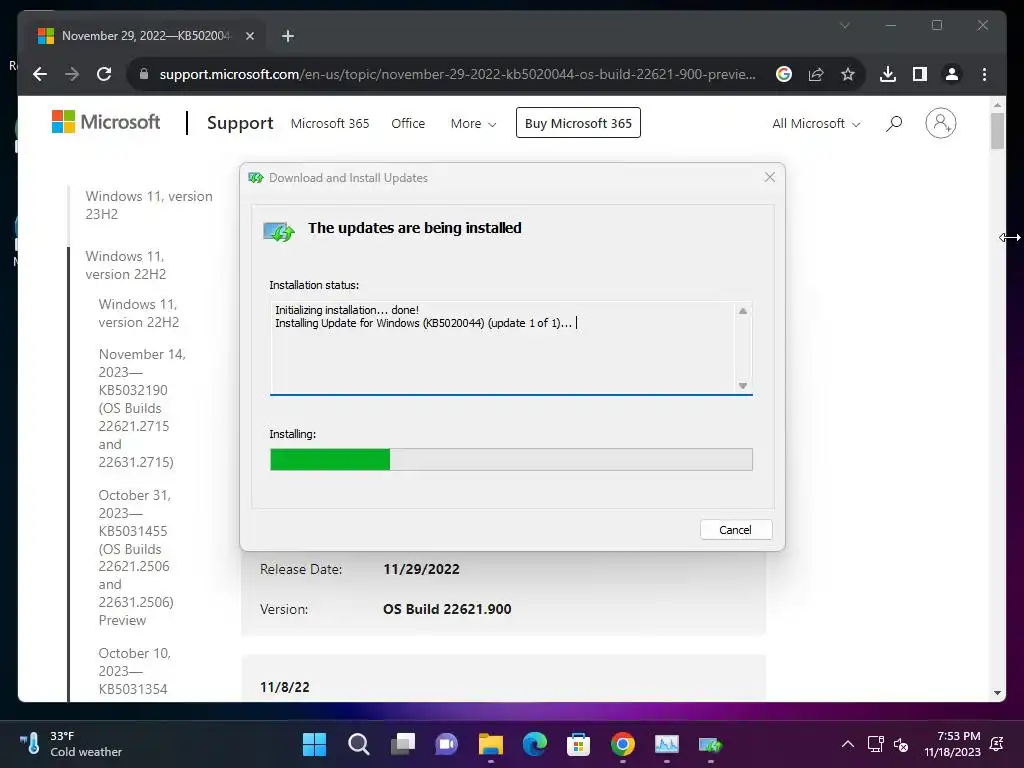1024x768 pixels.
Task: Click 'OS Build 22621.900' version text
Action: coord(447,609)
